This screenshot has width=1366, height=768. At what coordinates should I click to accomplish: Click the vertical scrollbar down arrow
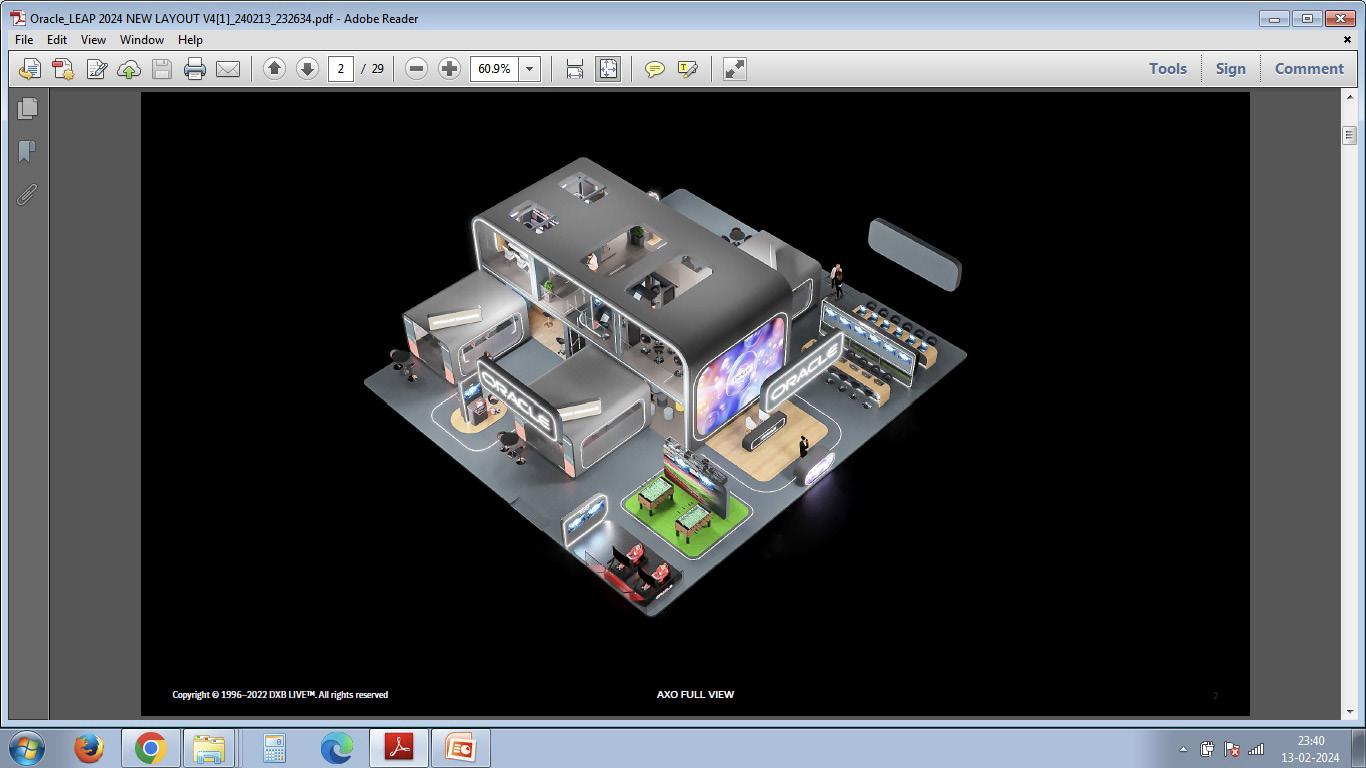[1349, 711]
